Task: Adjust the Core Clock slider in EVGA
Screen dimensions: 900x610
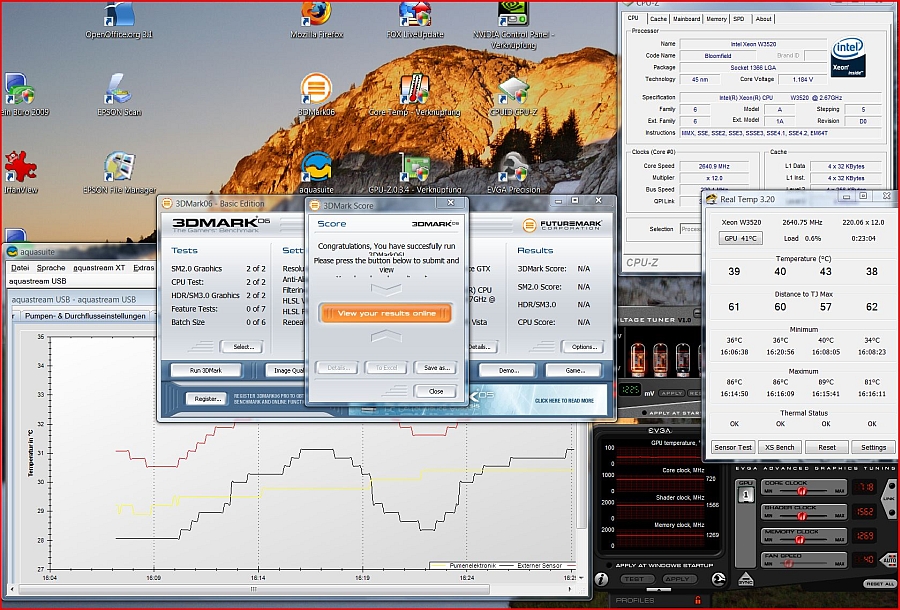Action: click(802, 491)
